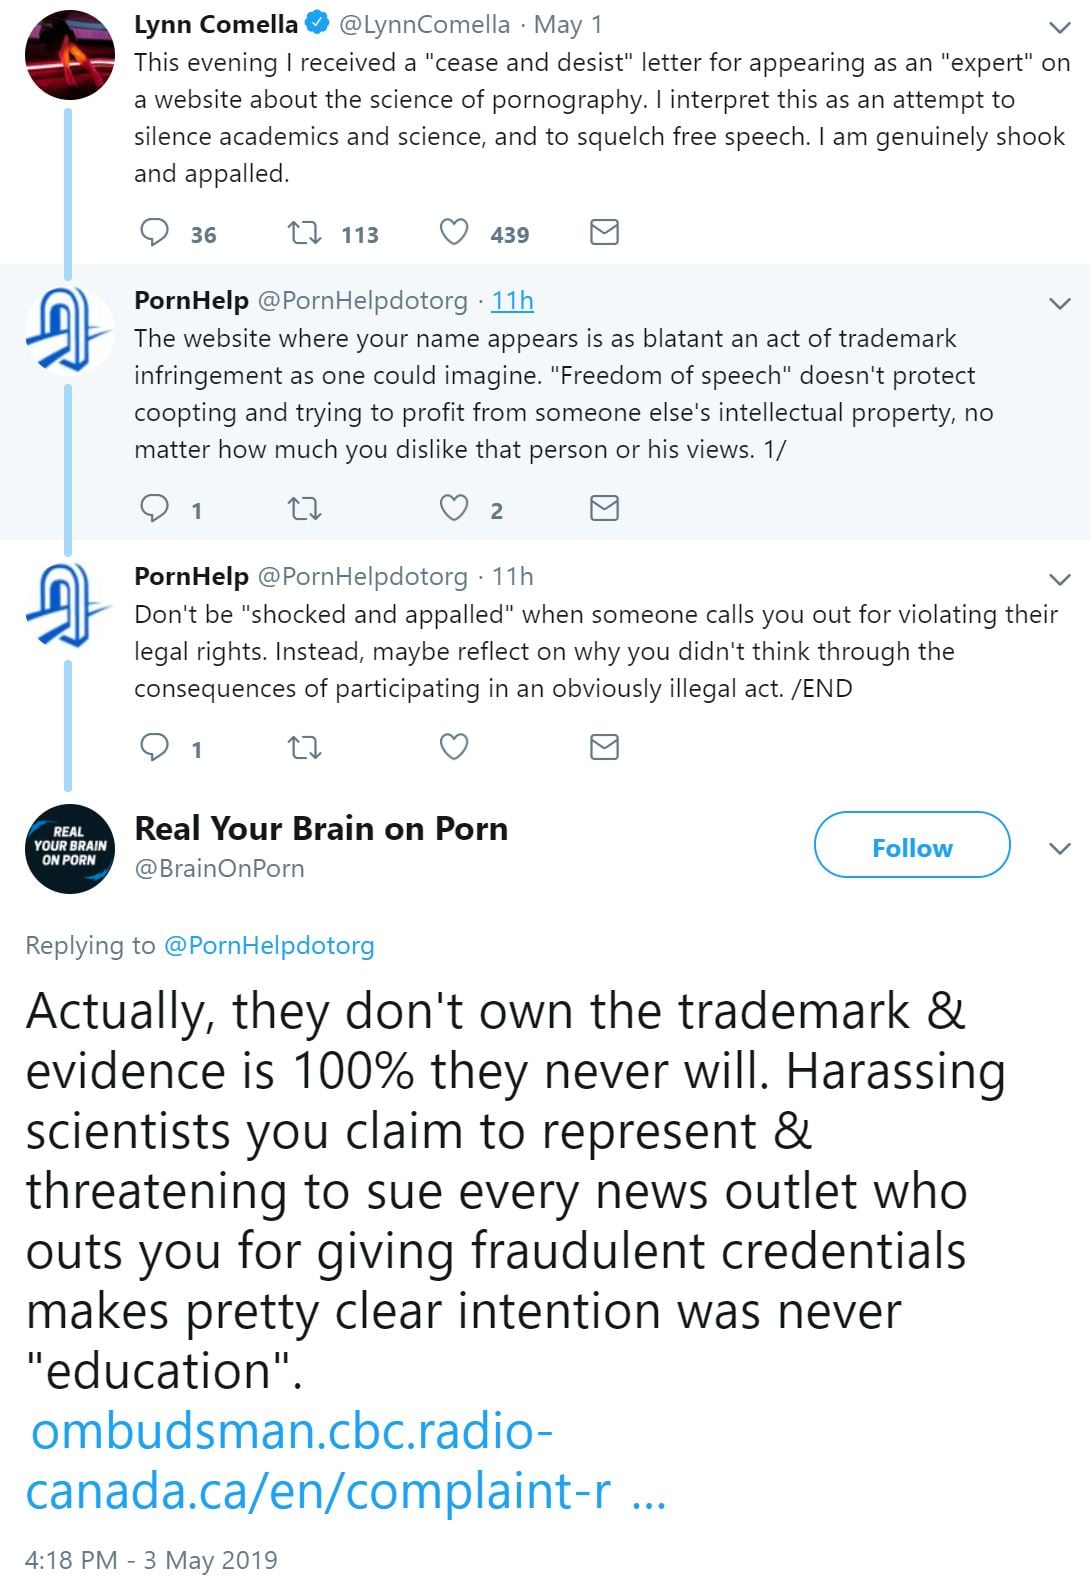This screenshot has width=1090, height=1585.
Task: Open more options for Lynn Comella's tweet
Action: point(1059,26)
